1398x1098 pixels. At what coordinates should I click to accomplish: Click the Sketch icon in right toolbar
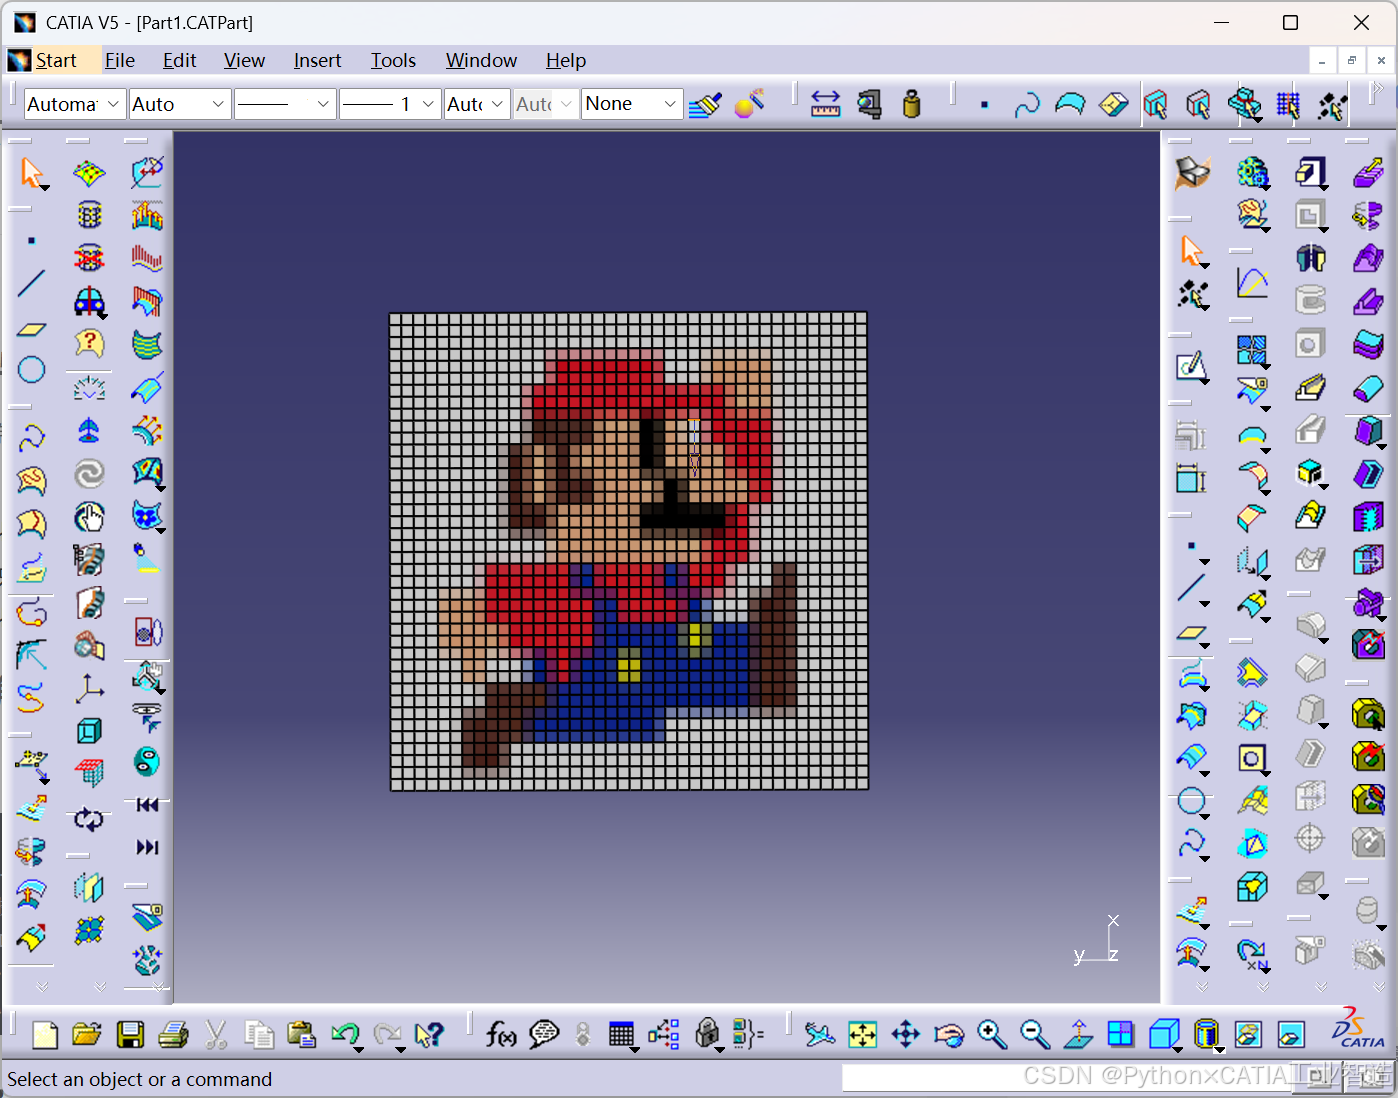[1190, 366]
